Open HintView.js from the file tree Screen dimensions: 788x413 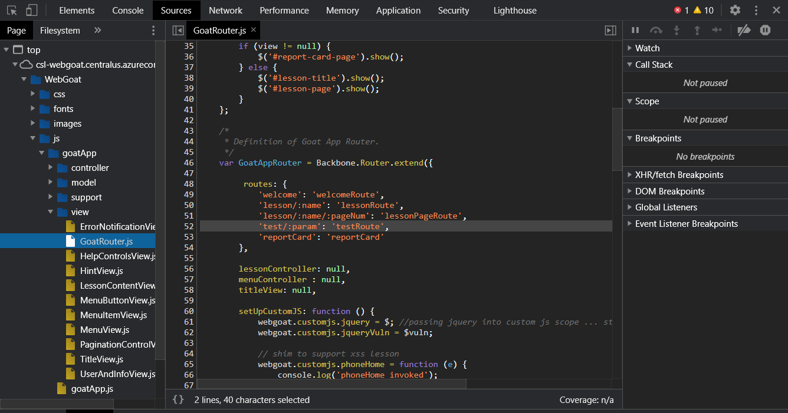point(101,271)
